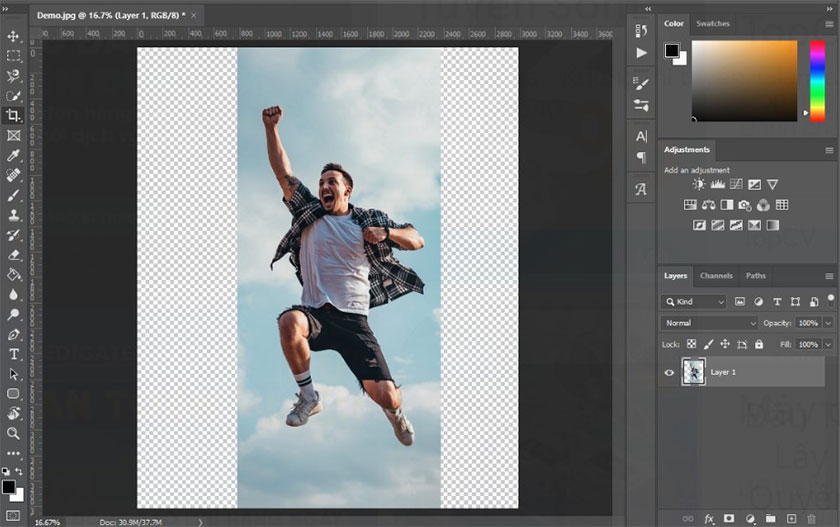Viewport: 840px width, 527px height.
Task: Open the Layers panel menu
Action: (829, 276)
